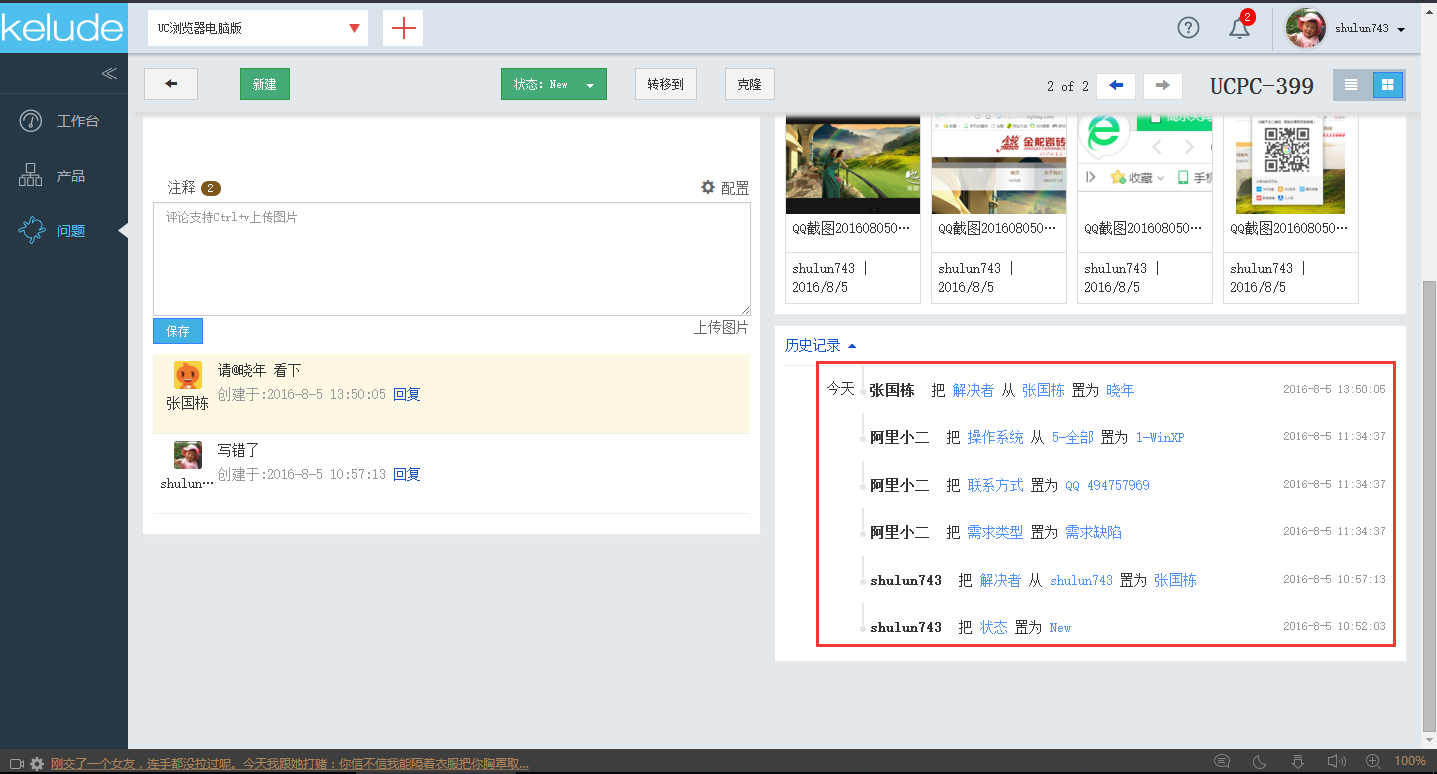1437x774 pixels.
Task: Click the 转移到 button
Action: point(666,85)
